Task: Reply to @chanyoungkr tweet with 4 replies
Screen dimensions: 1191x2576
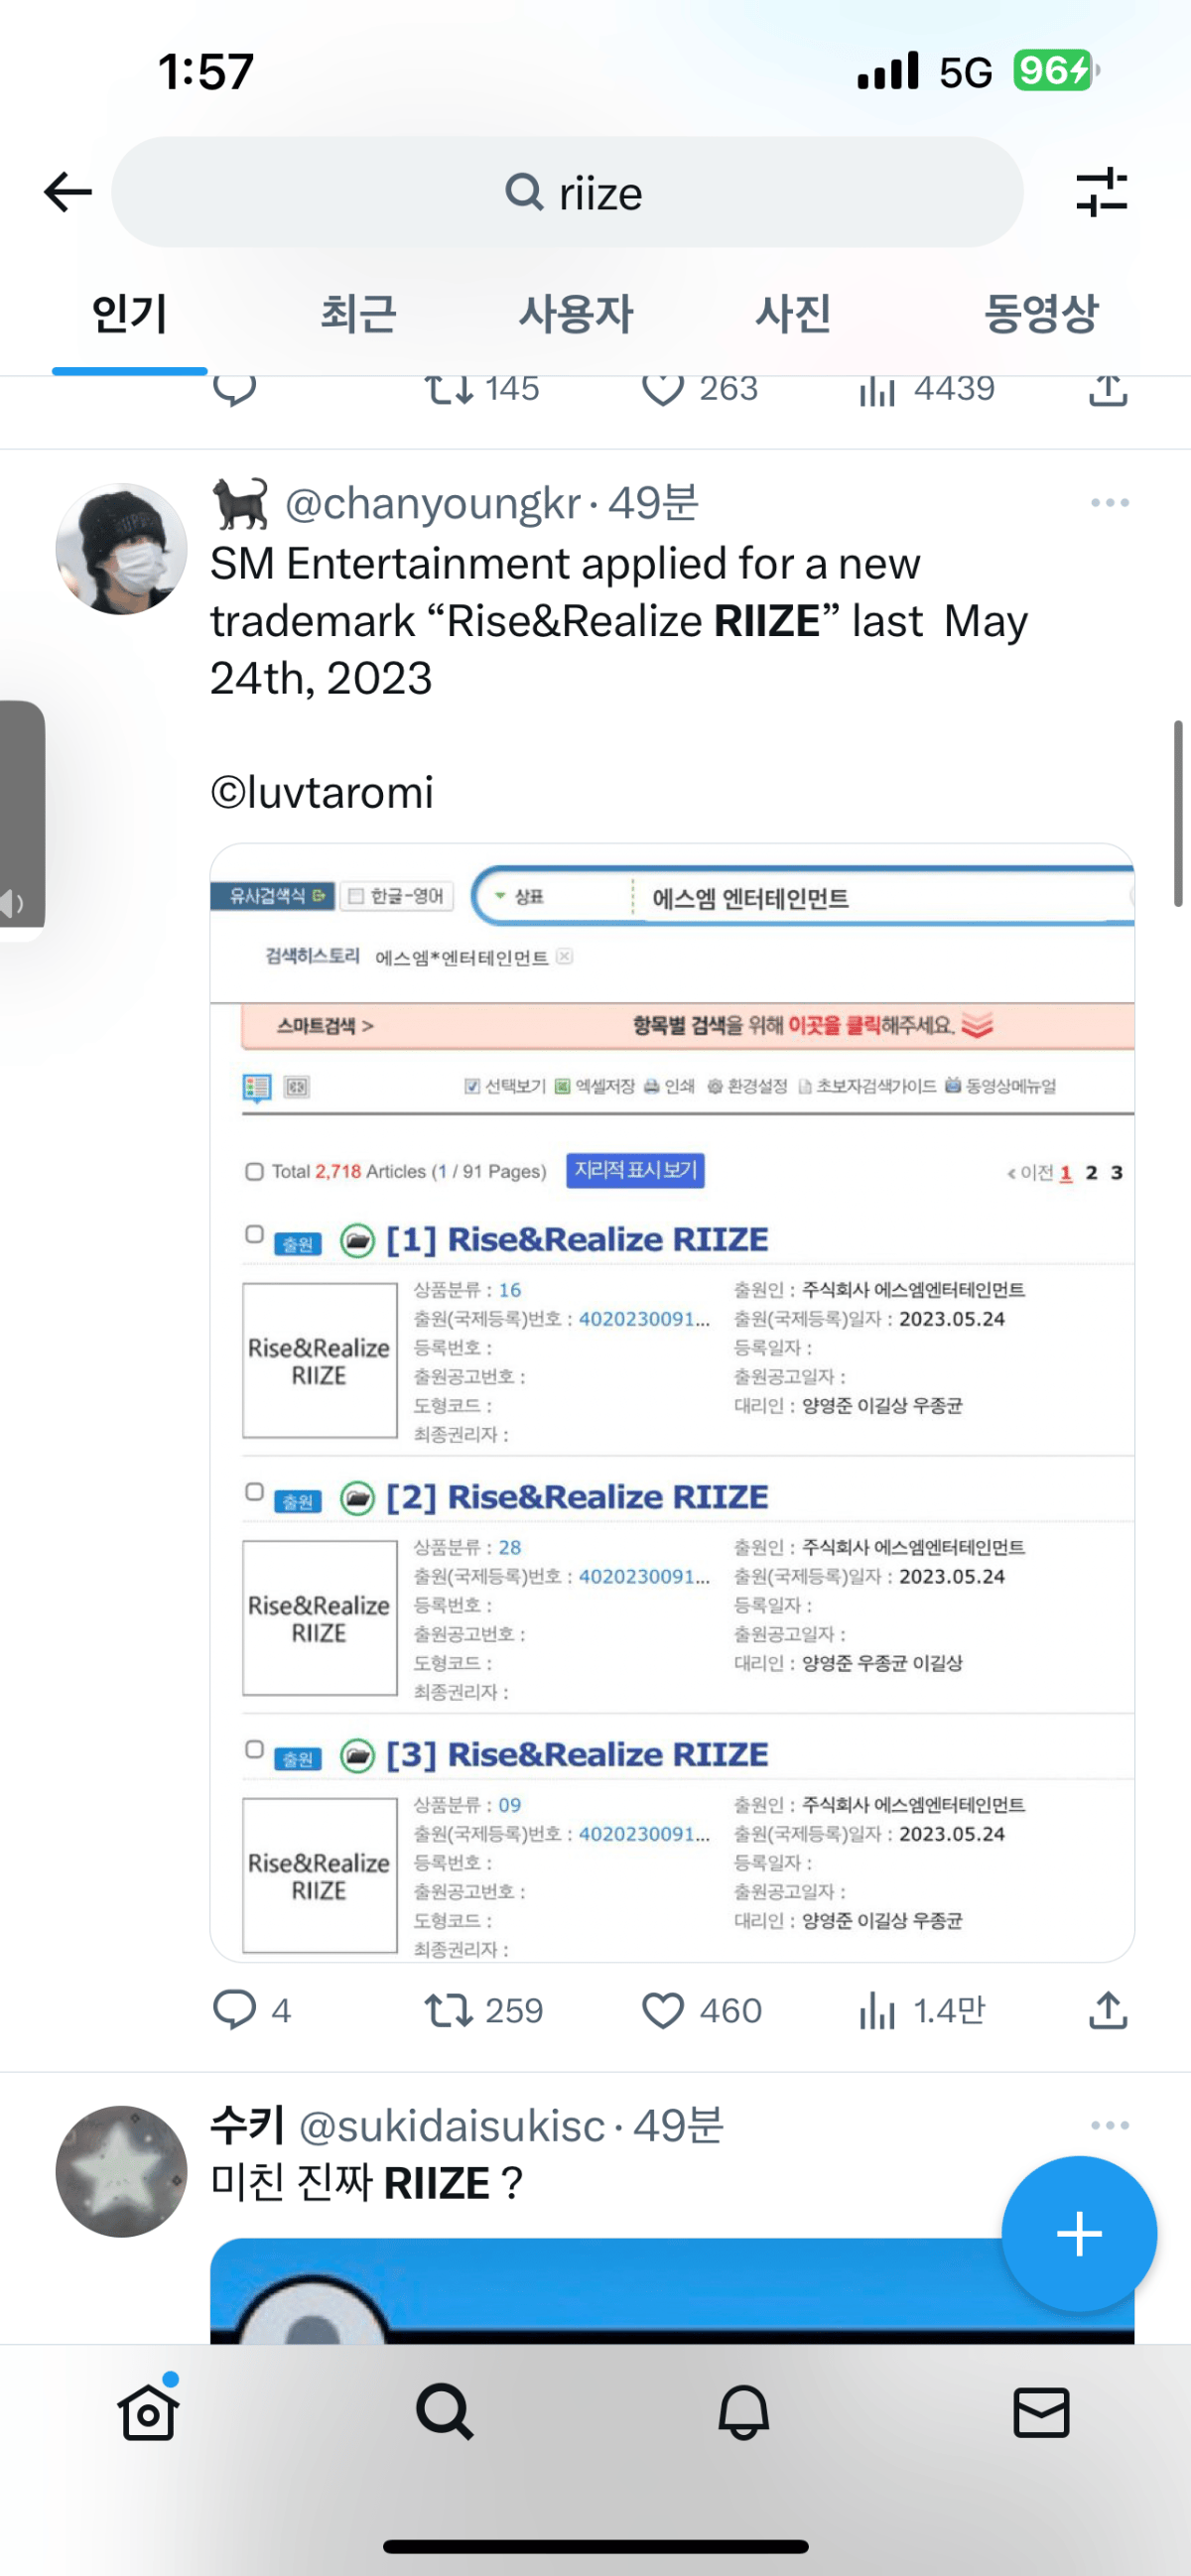Action: pos(252,2010)
